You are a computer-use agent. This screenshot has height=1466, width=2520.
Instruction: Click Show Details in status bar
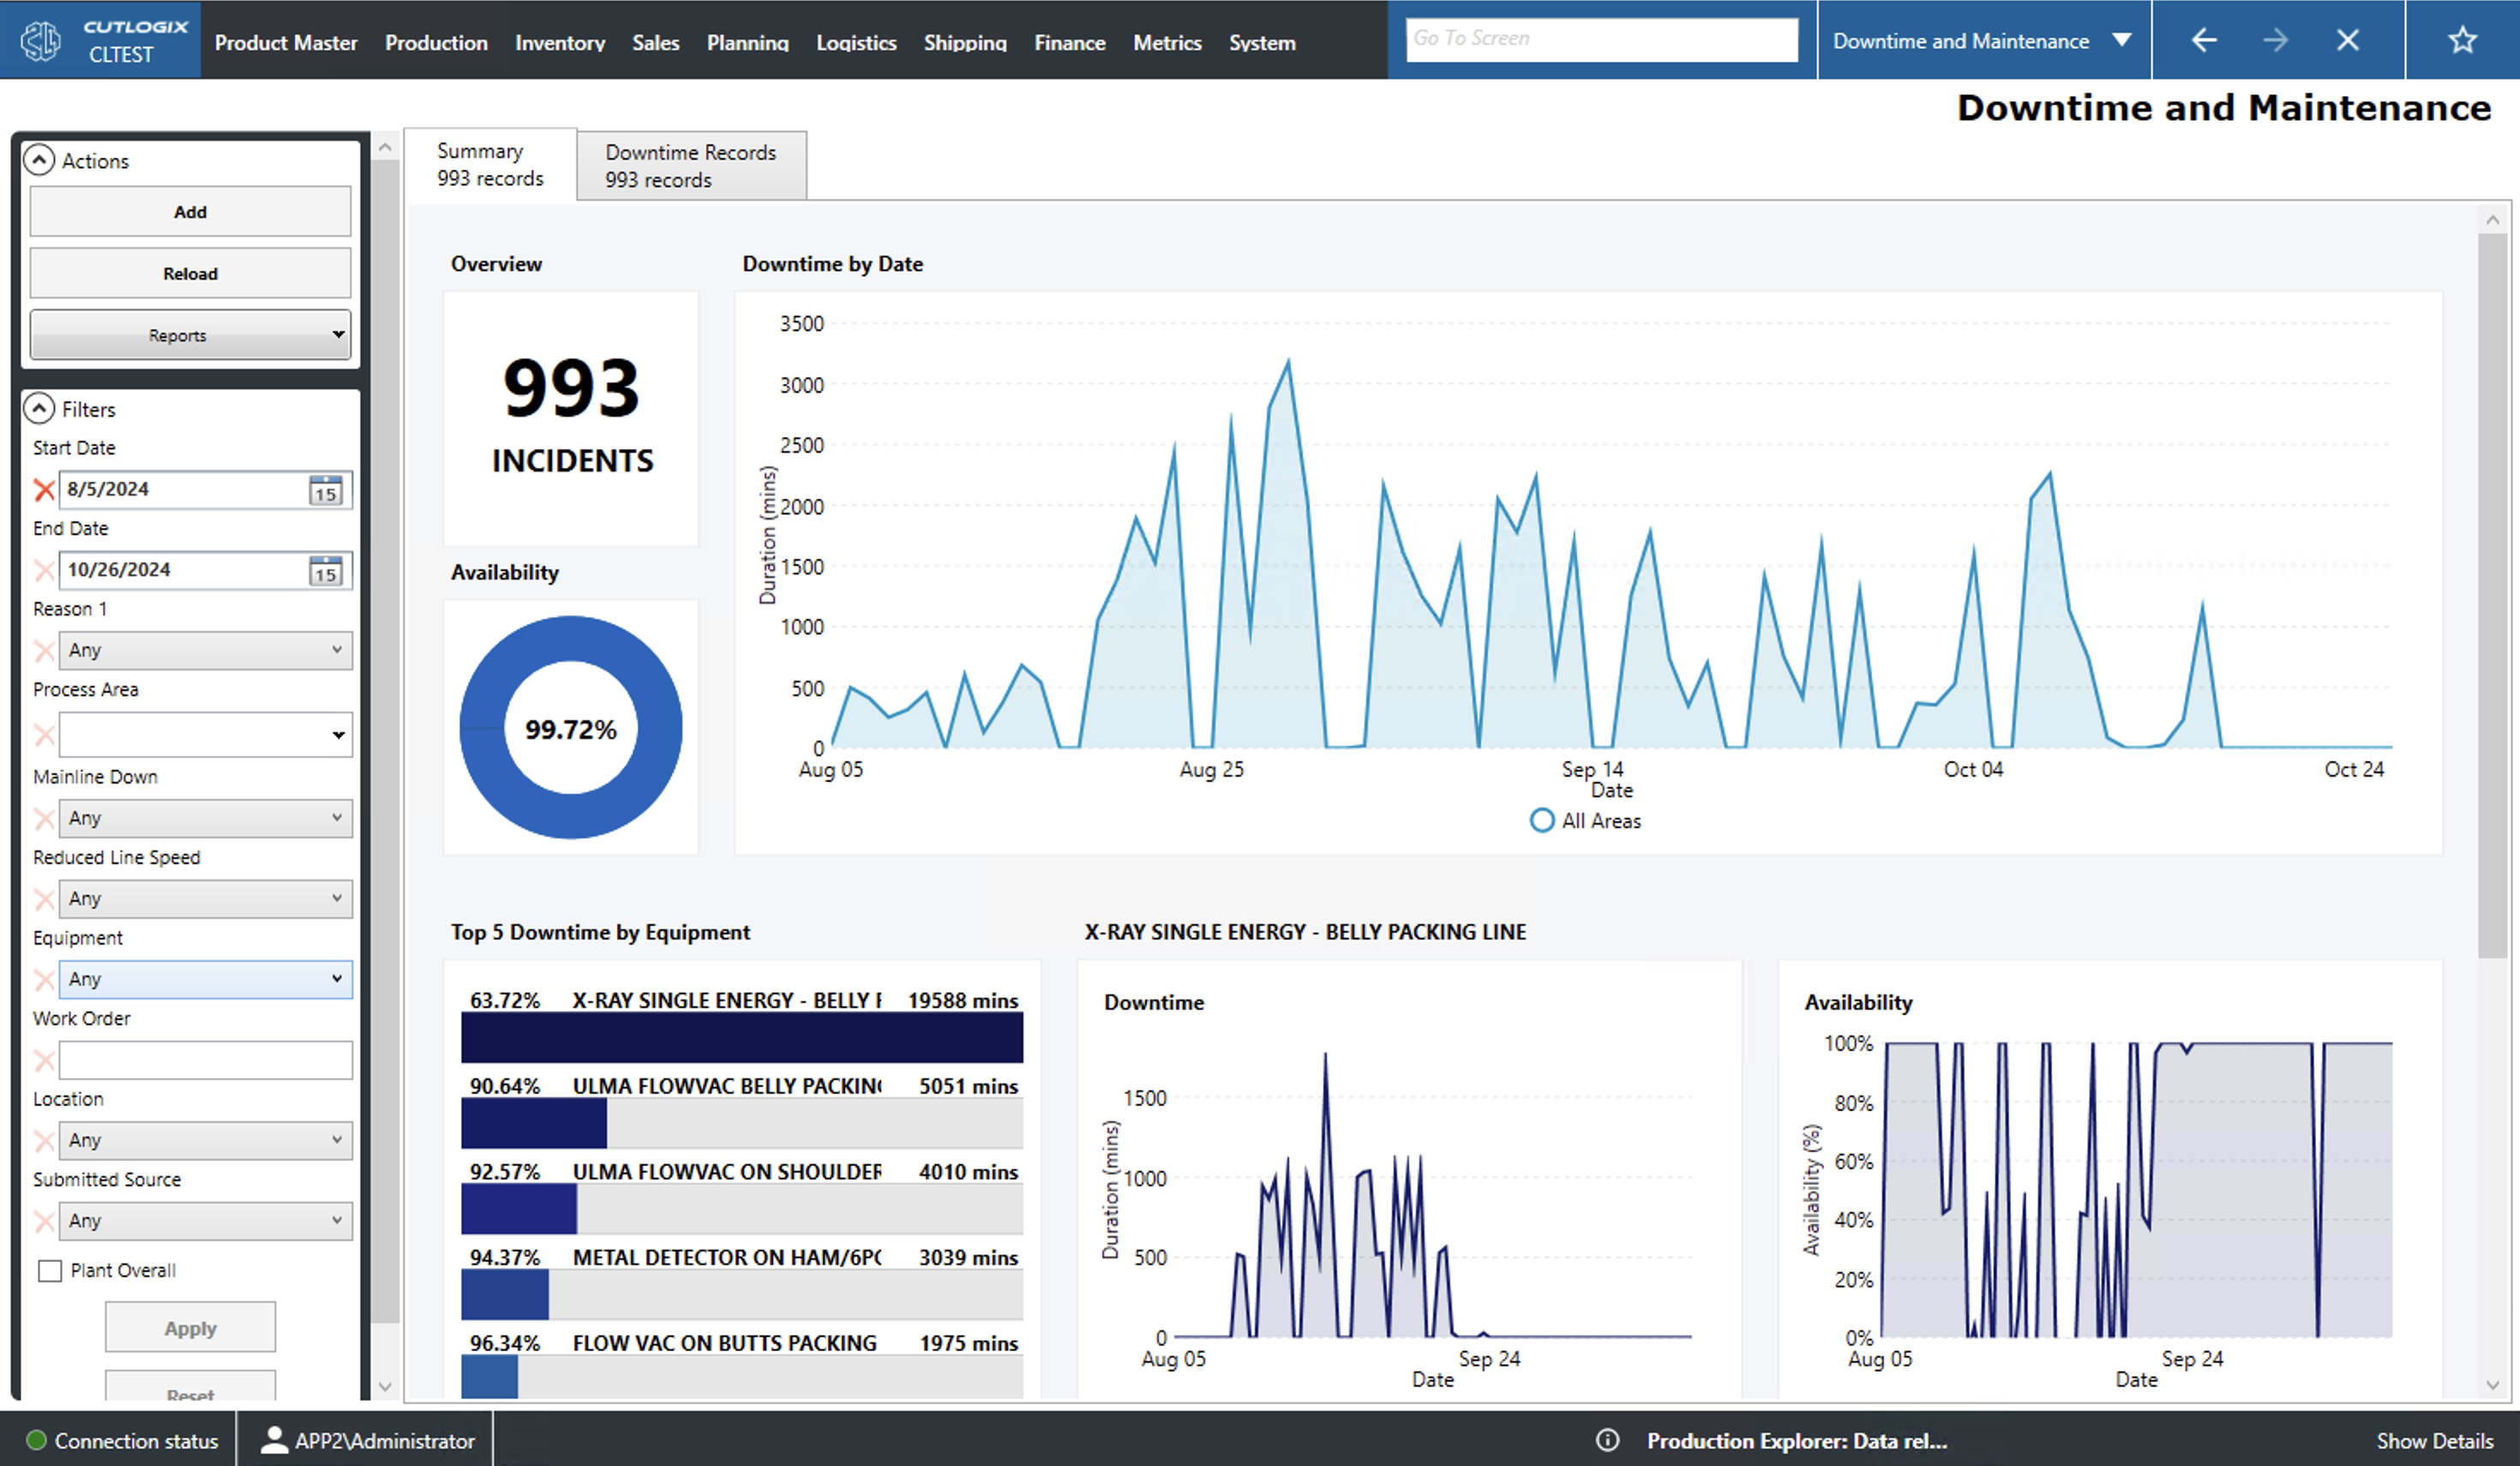pyautogui.click(x=2434, y=1440)
